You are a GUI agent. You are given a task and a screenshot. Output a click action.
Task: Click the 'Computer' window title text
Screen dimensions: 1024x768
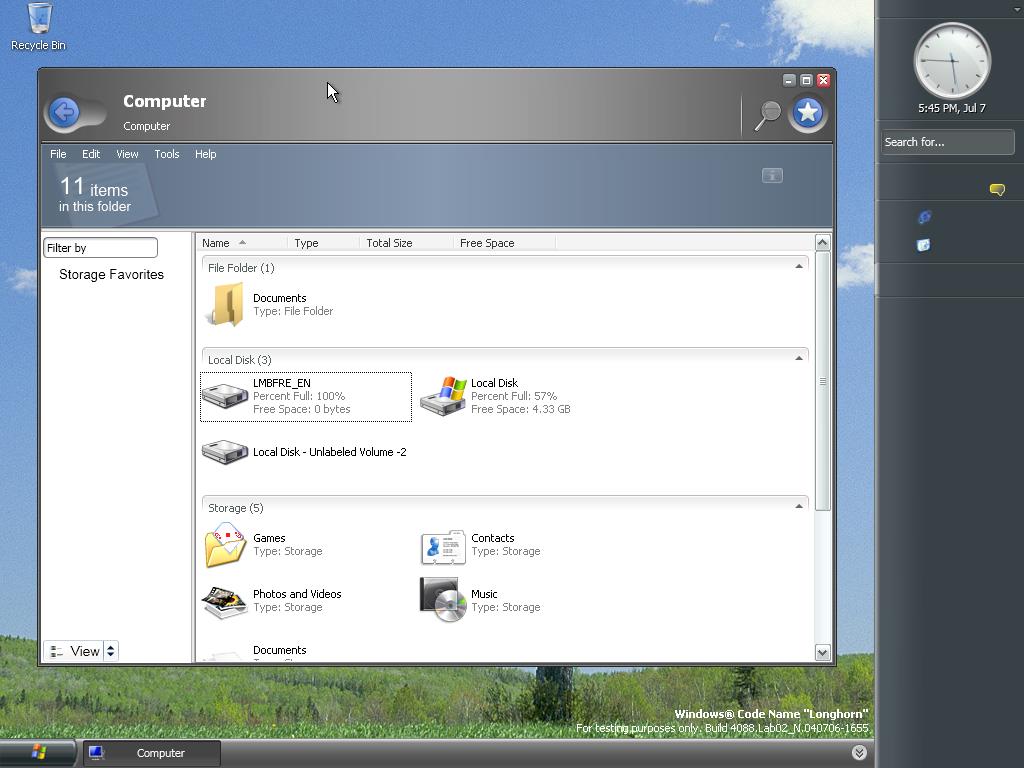[x=165, y=101]
